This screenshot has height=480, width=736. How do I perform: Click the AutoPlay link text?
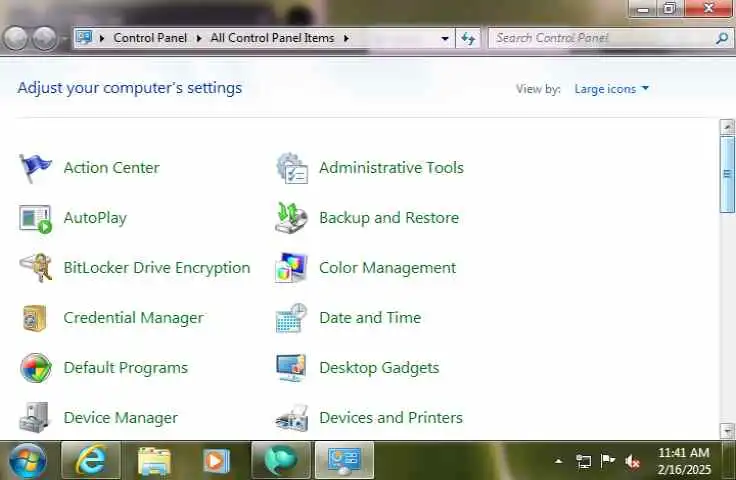95,218
